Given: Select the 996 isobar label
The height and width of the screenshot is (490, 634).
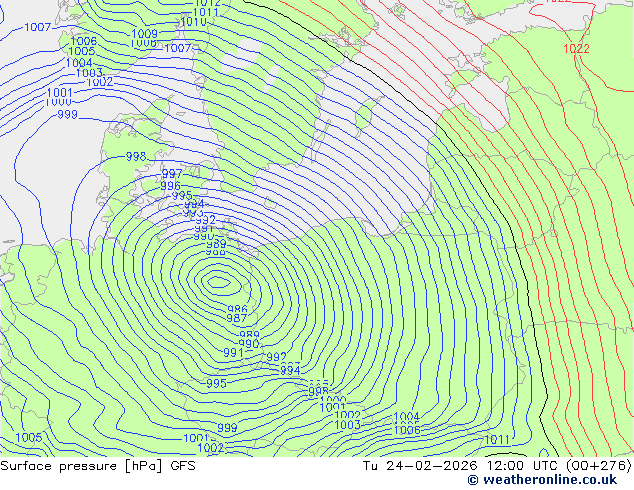Looking at the screenshot, I should (170, 186).
